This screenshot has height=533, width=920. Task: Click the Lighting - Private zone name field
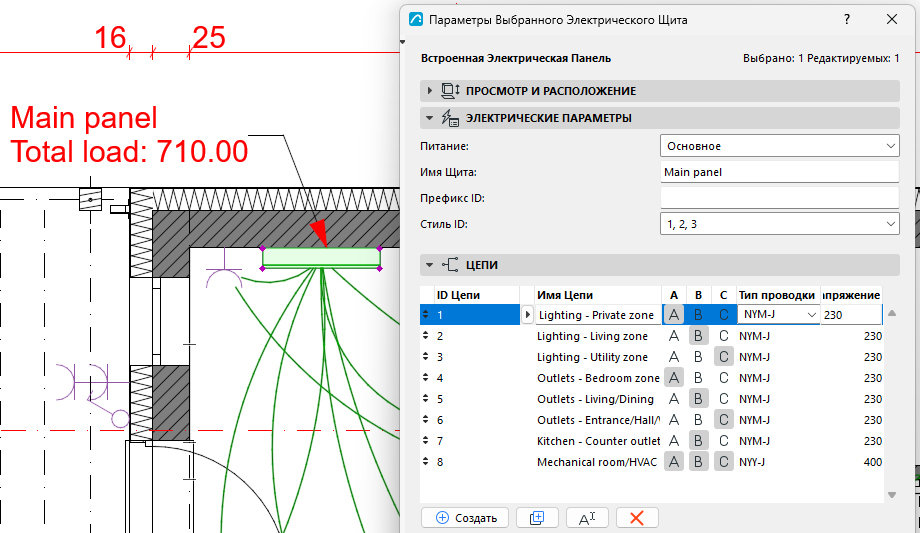pos(596,315)
